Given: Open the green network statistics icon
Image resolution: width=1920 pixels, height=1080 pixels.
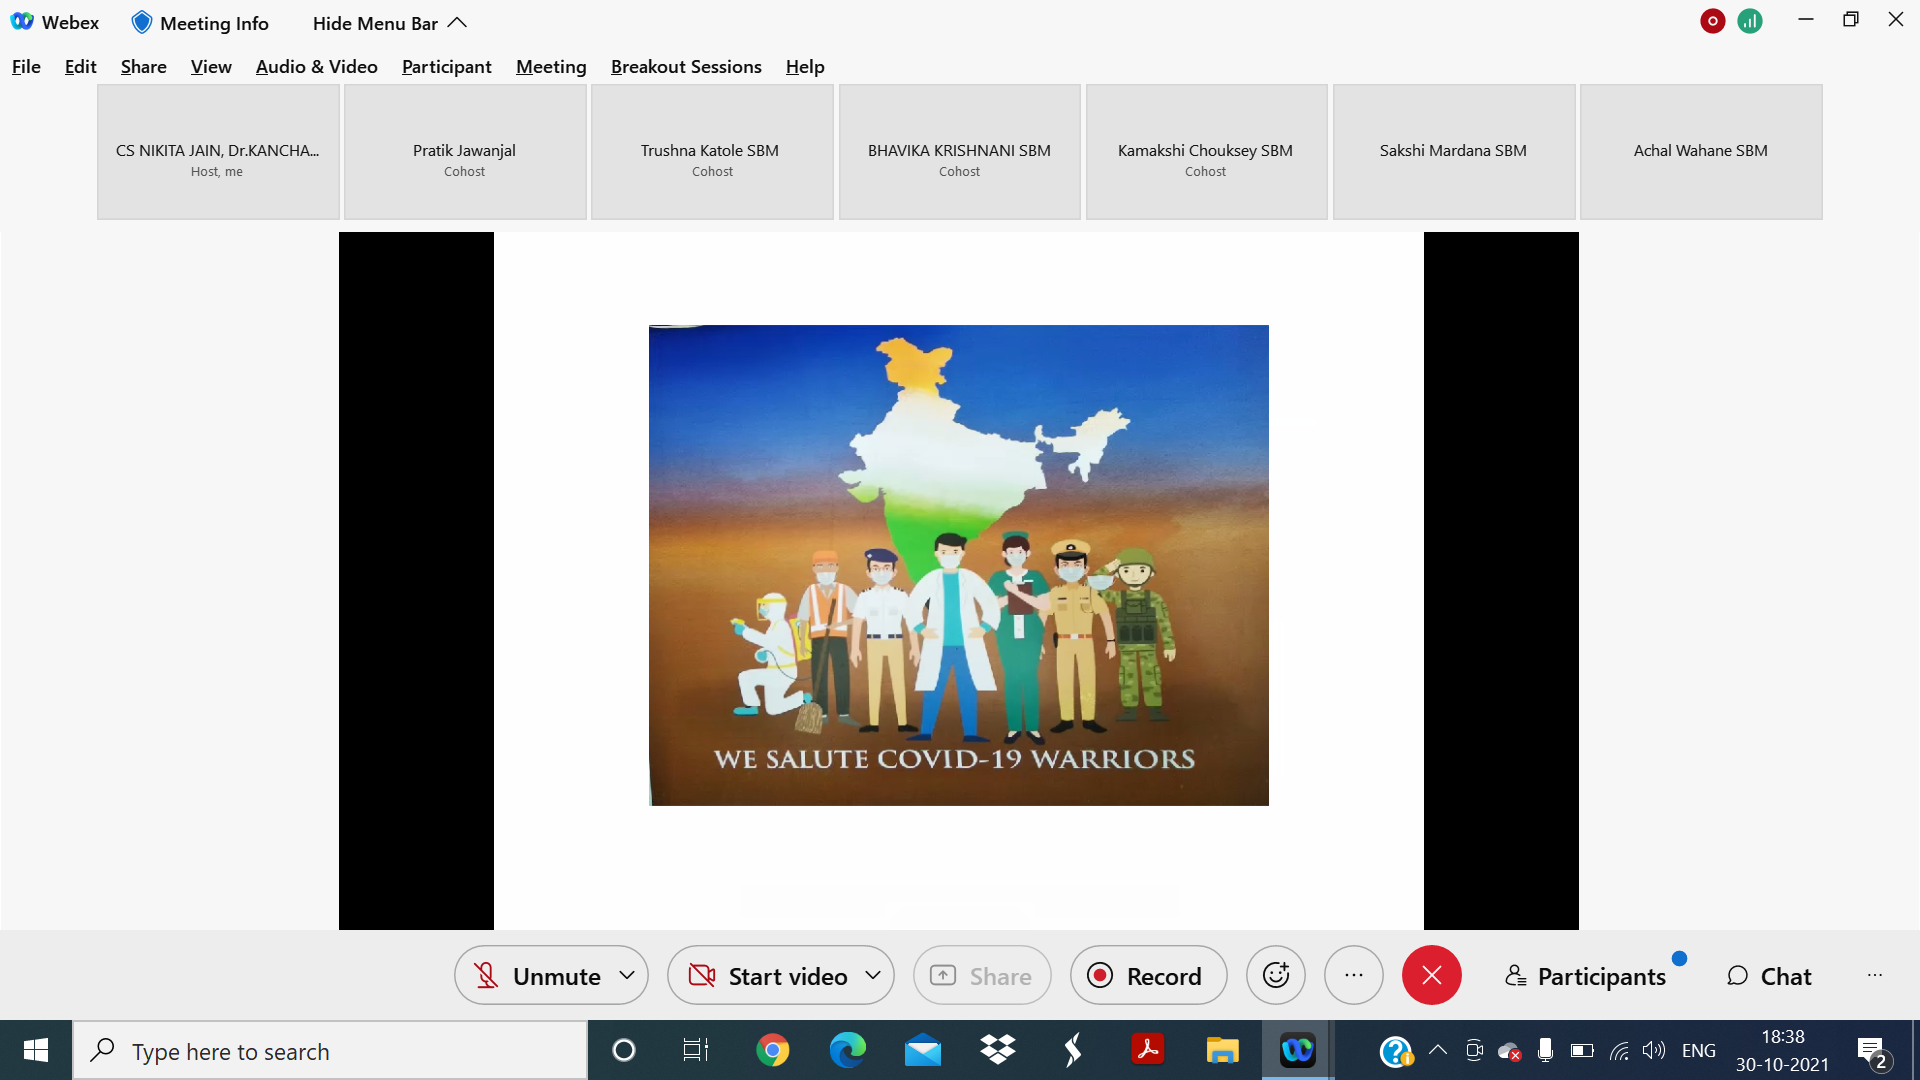Looking at the screenshot, I should click(x=1750, y=21).
